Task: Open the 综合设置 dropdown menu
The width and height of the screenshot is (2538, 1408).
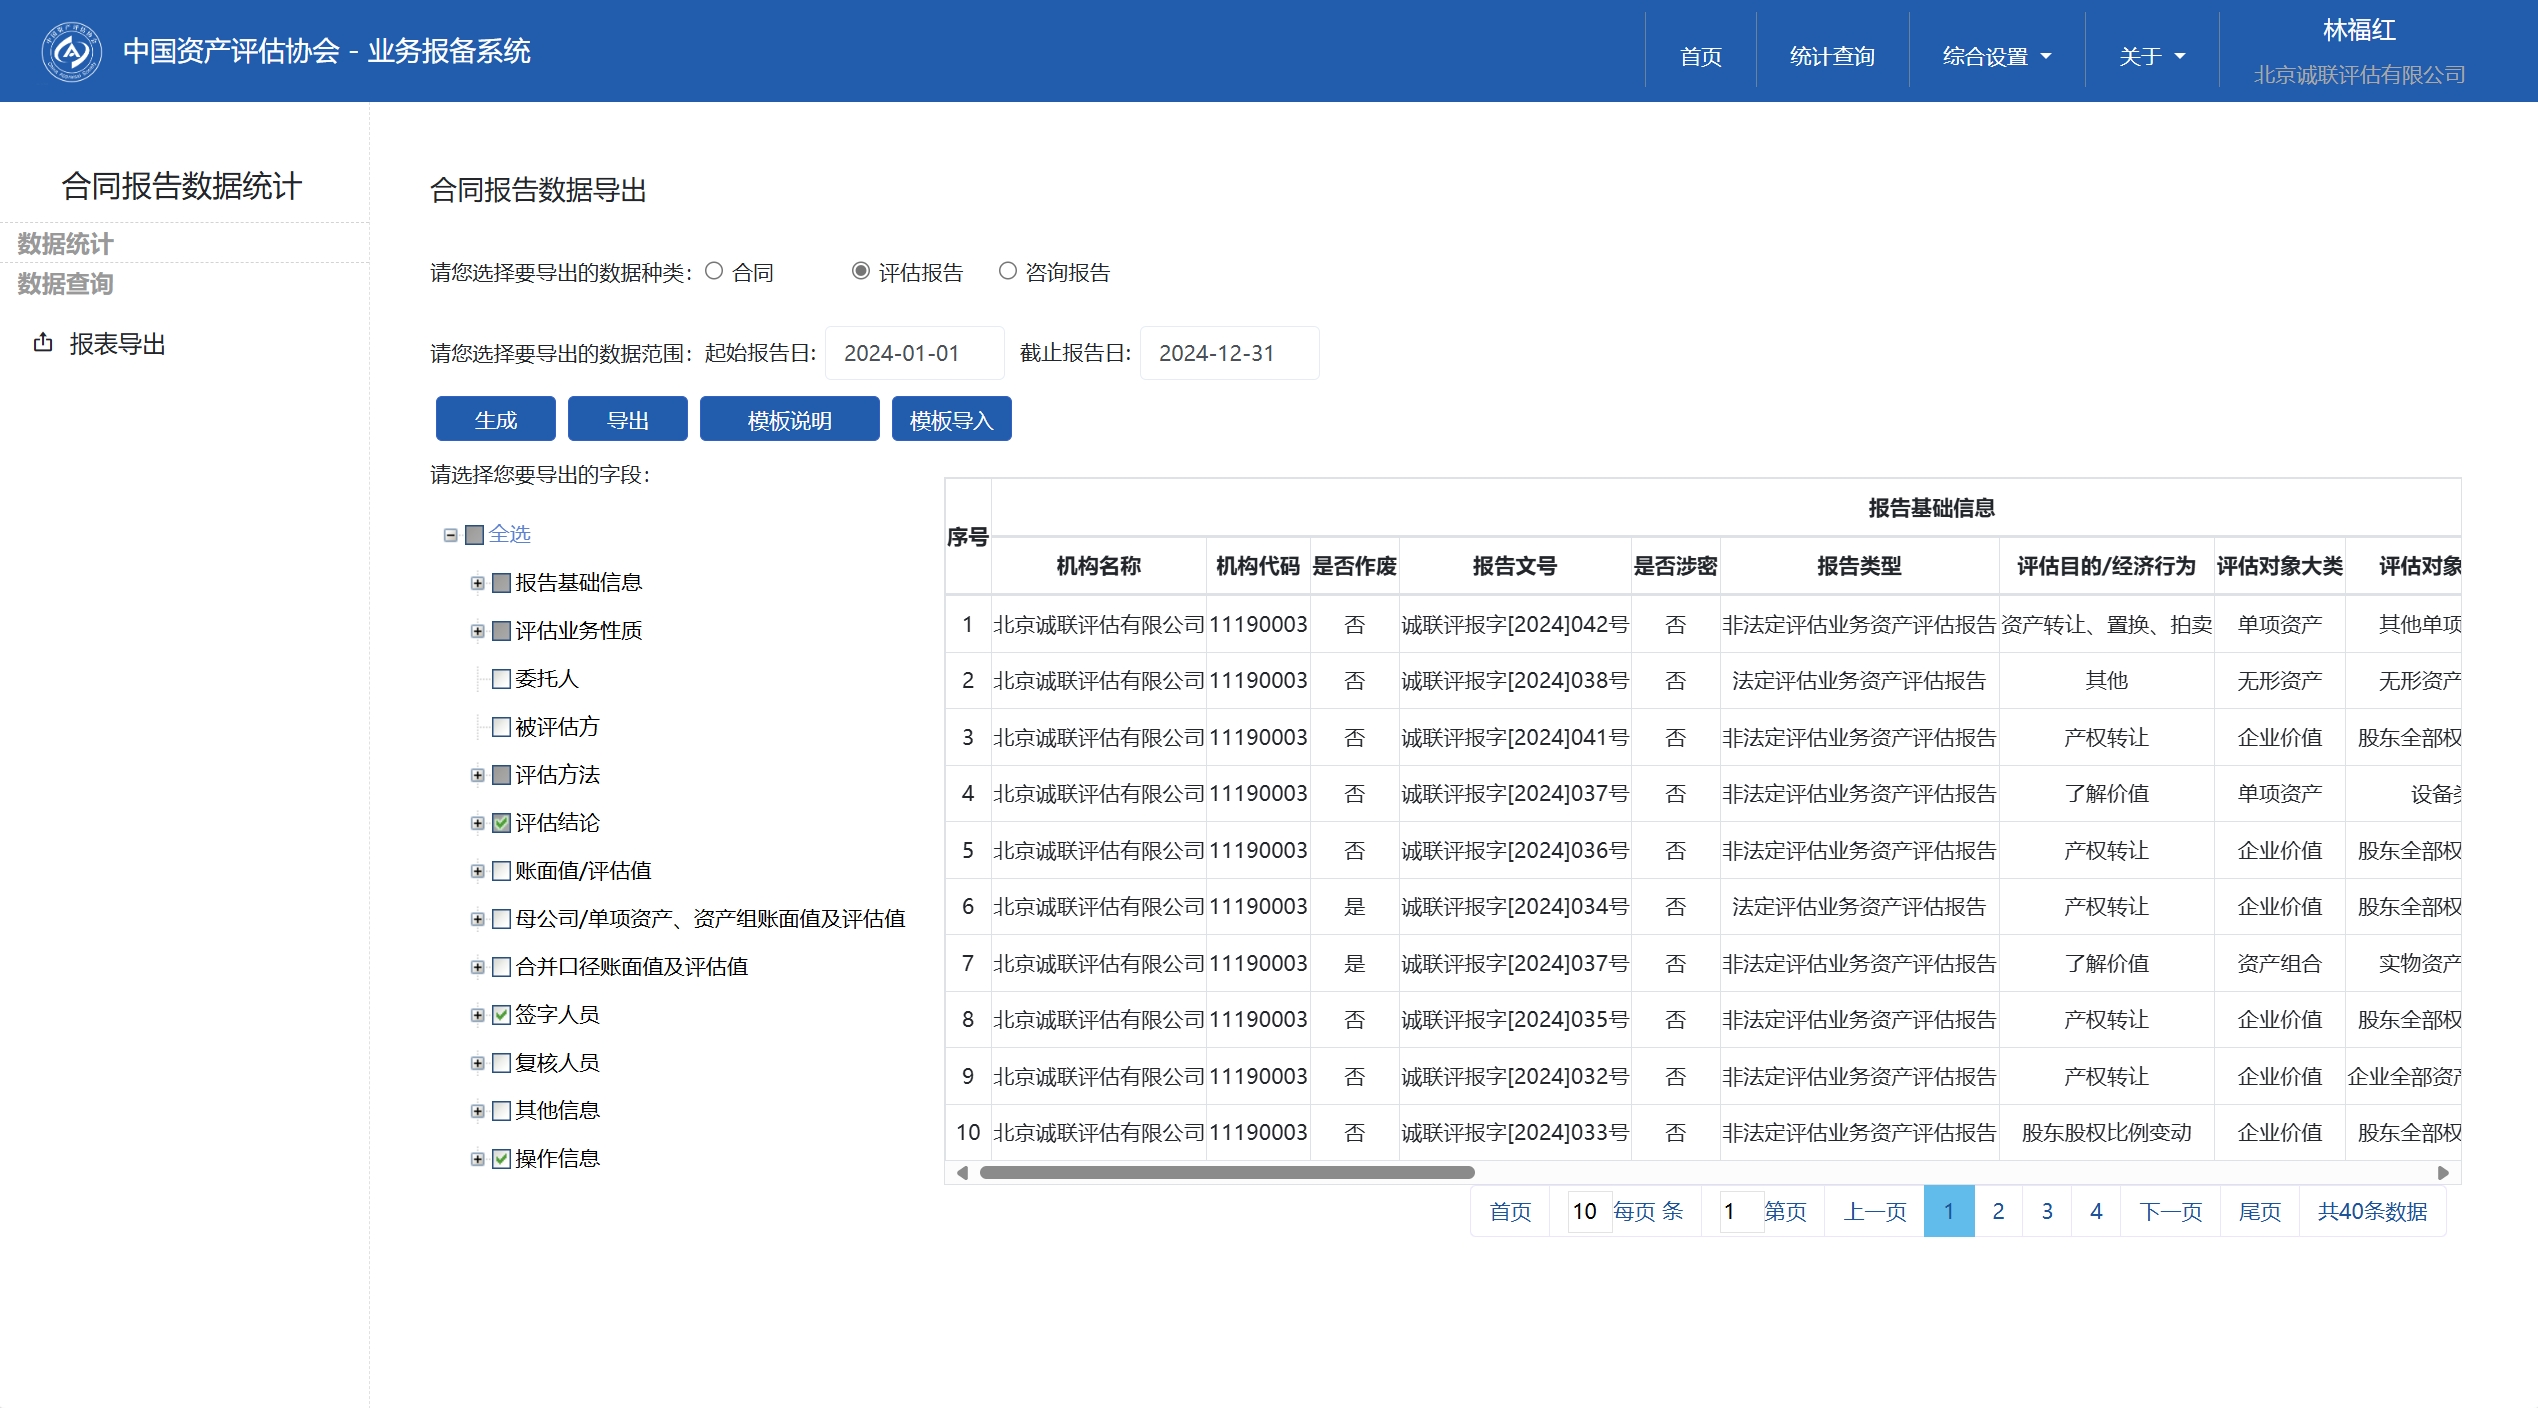Action: [x=1996, y=56]
